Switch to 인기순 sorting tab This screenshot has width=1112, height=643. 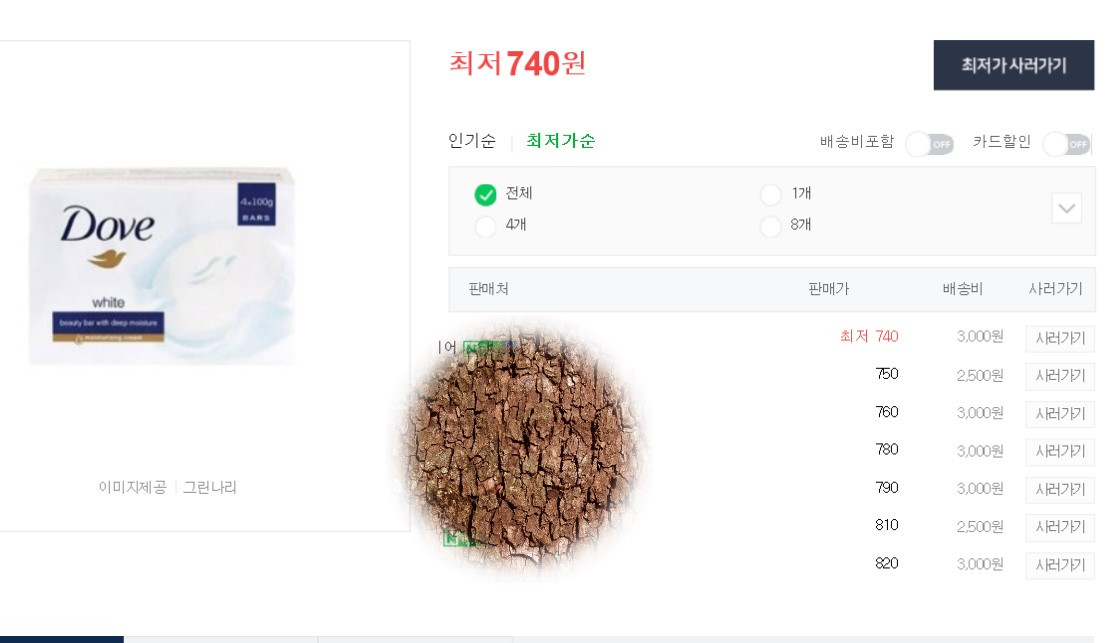pos(472,141)
